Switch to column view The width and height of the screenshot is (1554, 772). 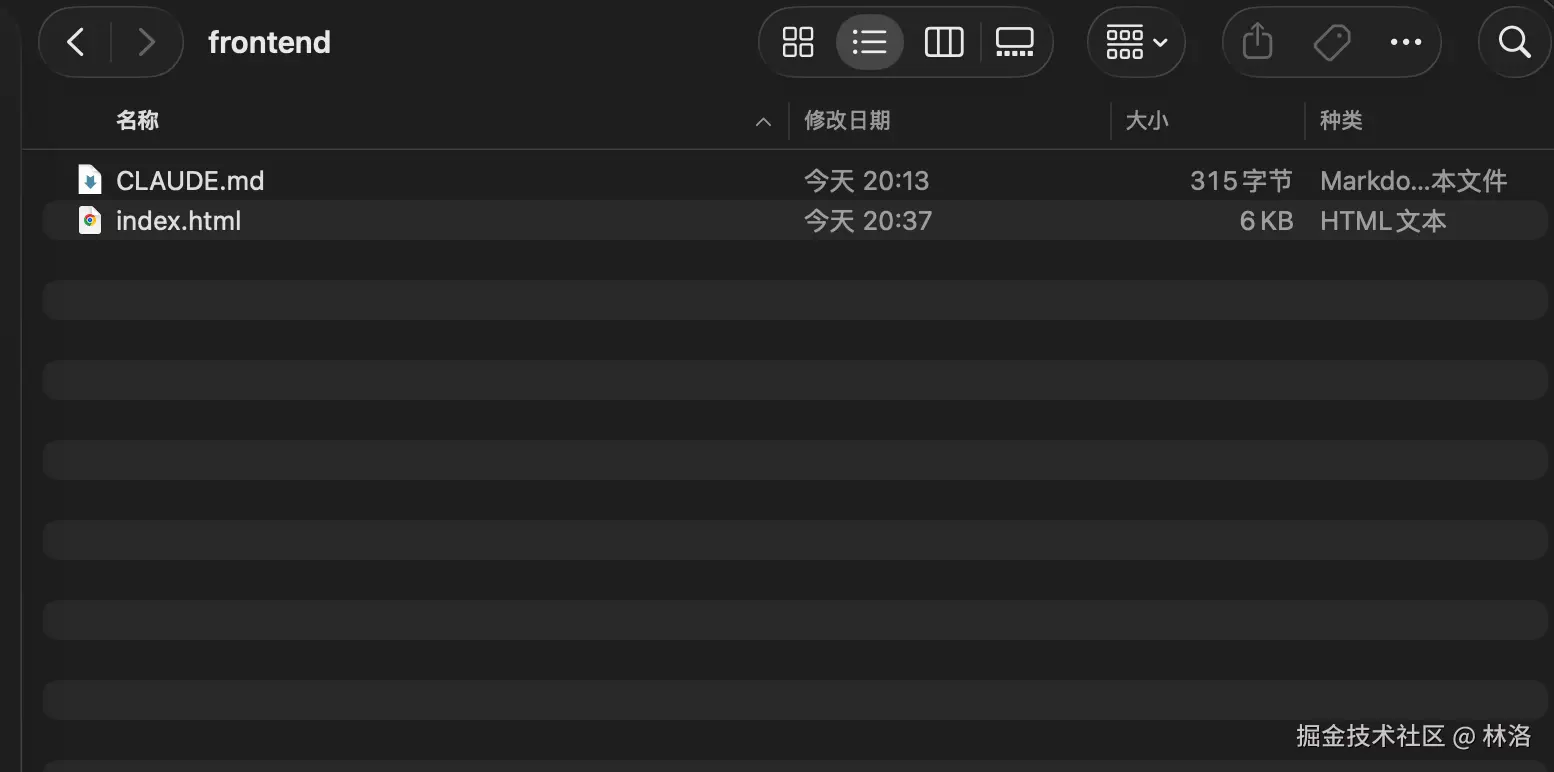click(943, 42)
